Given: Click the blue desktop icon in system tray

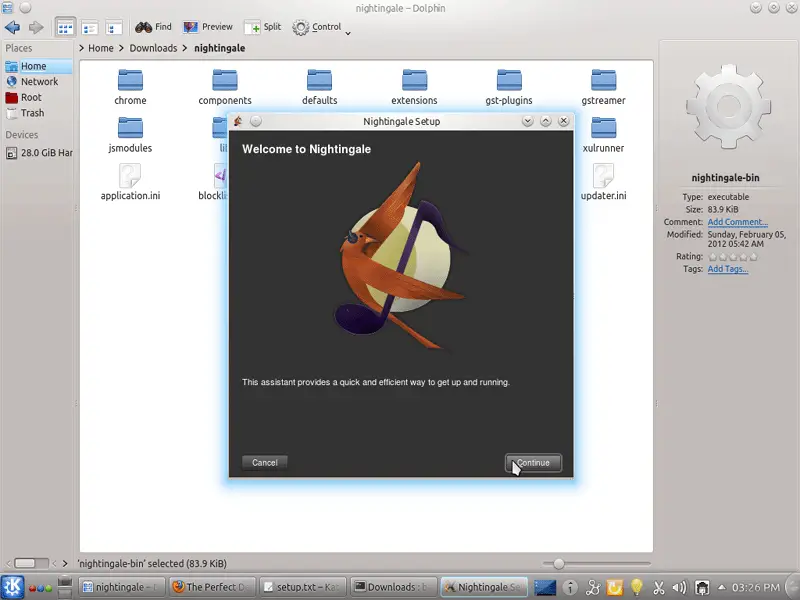Looking at the screenshot, I should click(545, 588).
